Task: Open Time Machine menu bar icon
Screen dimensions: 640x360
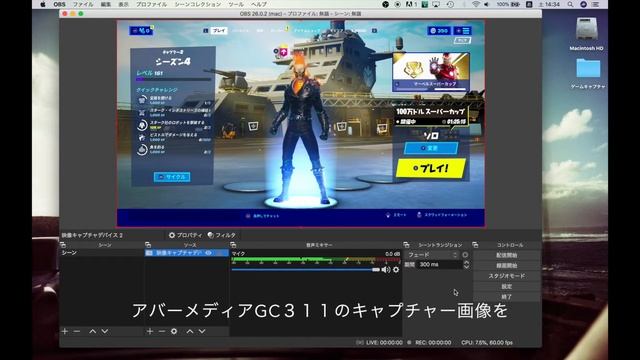Action: coord(450,4)
